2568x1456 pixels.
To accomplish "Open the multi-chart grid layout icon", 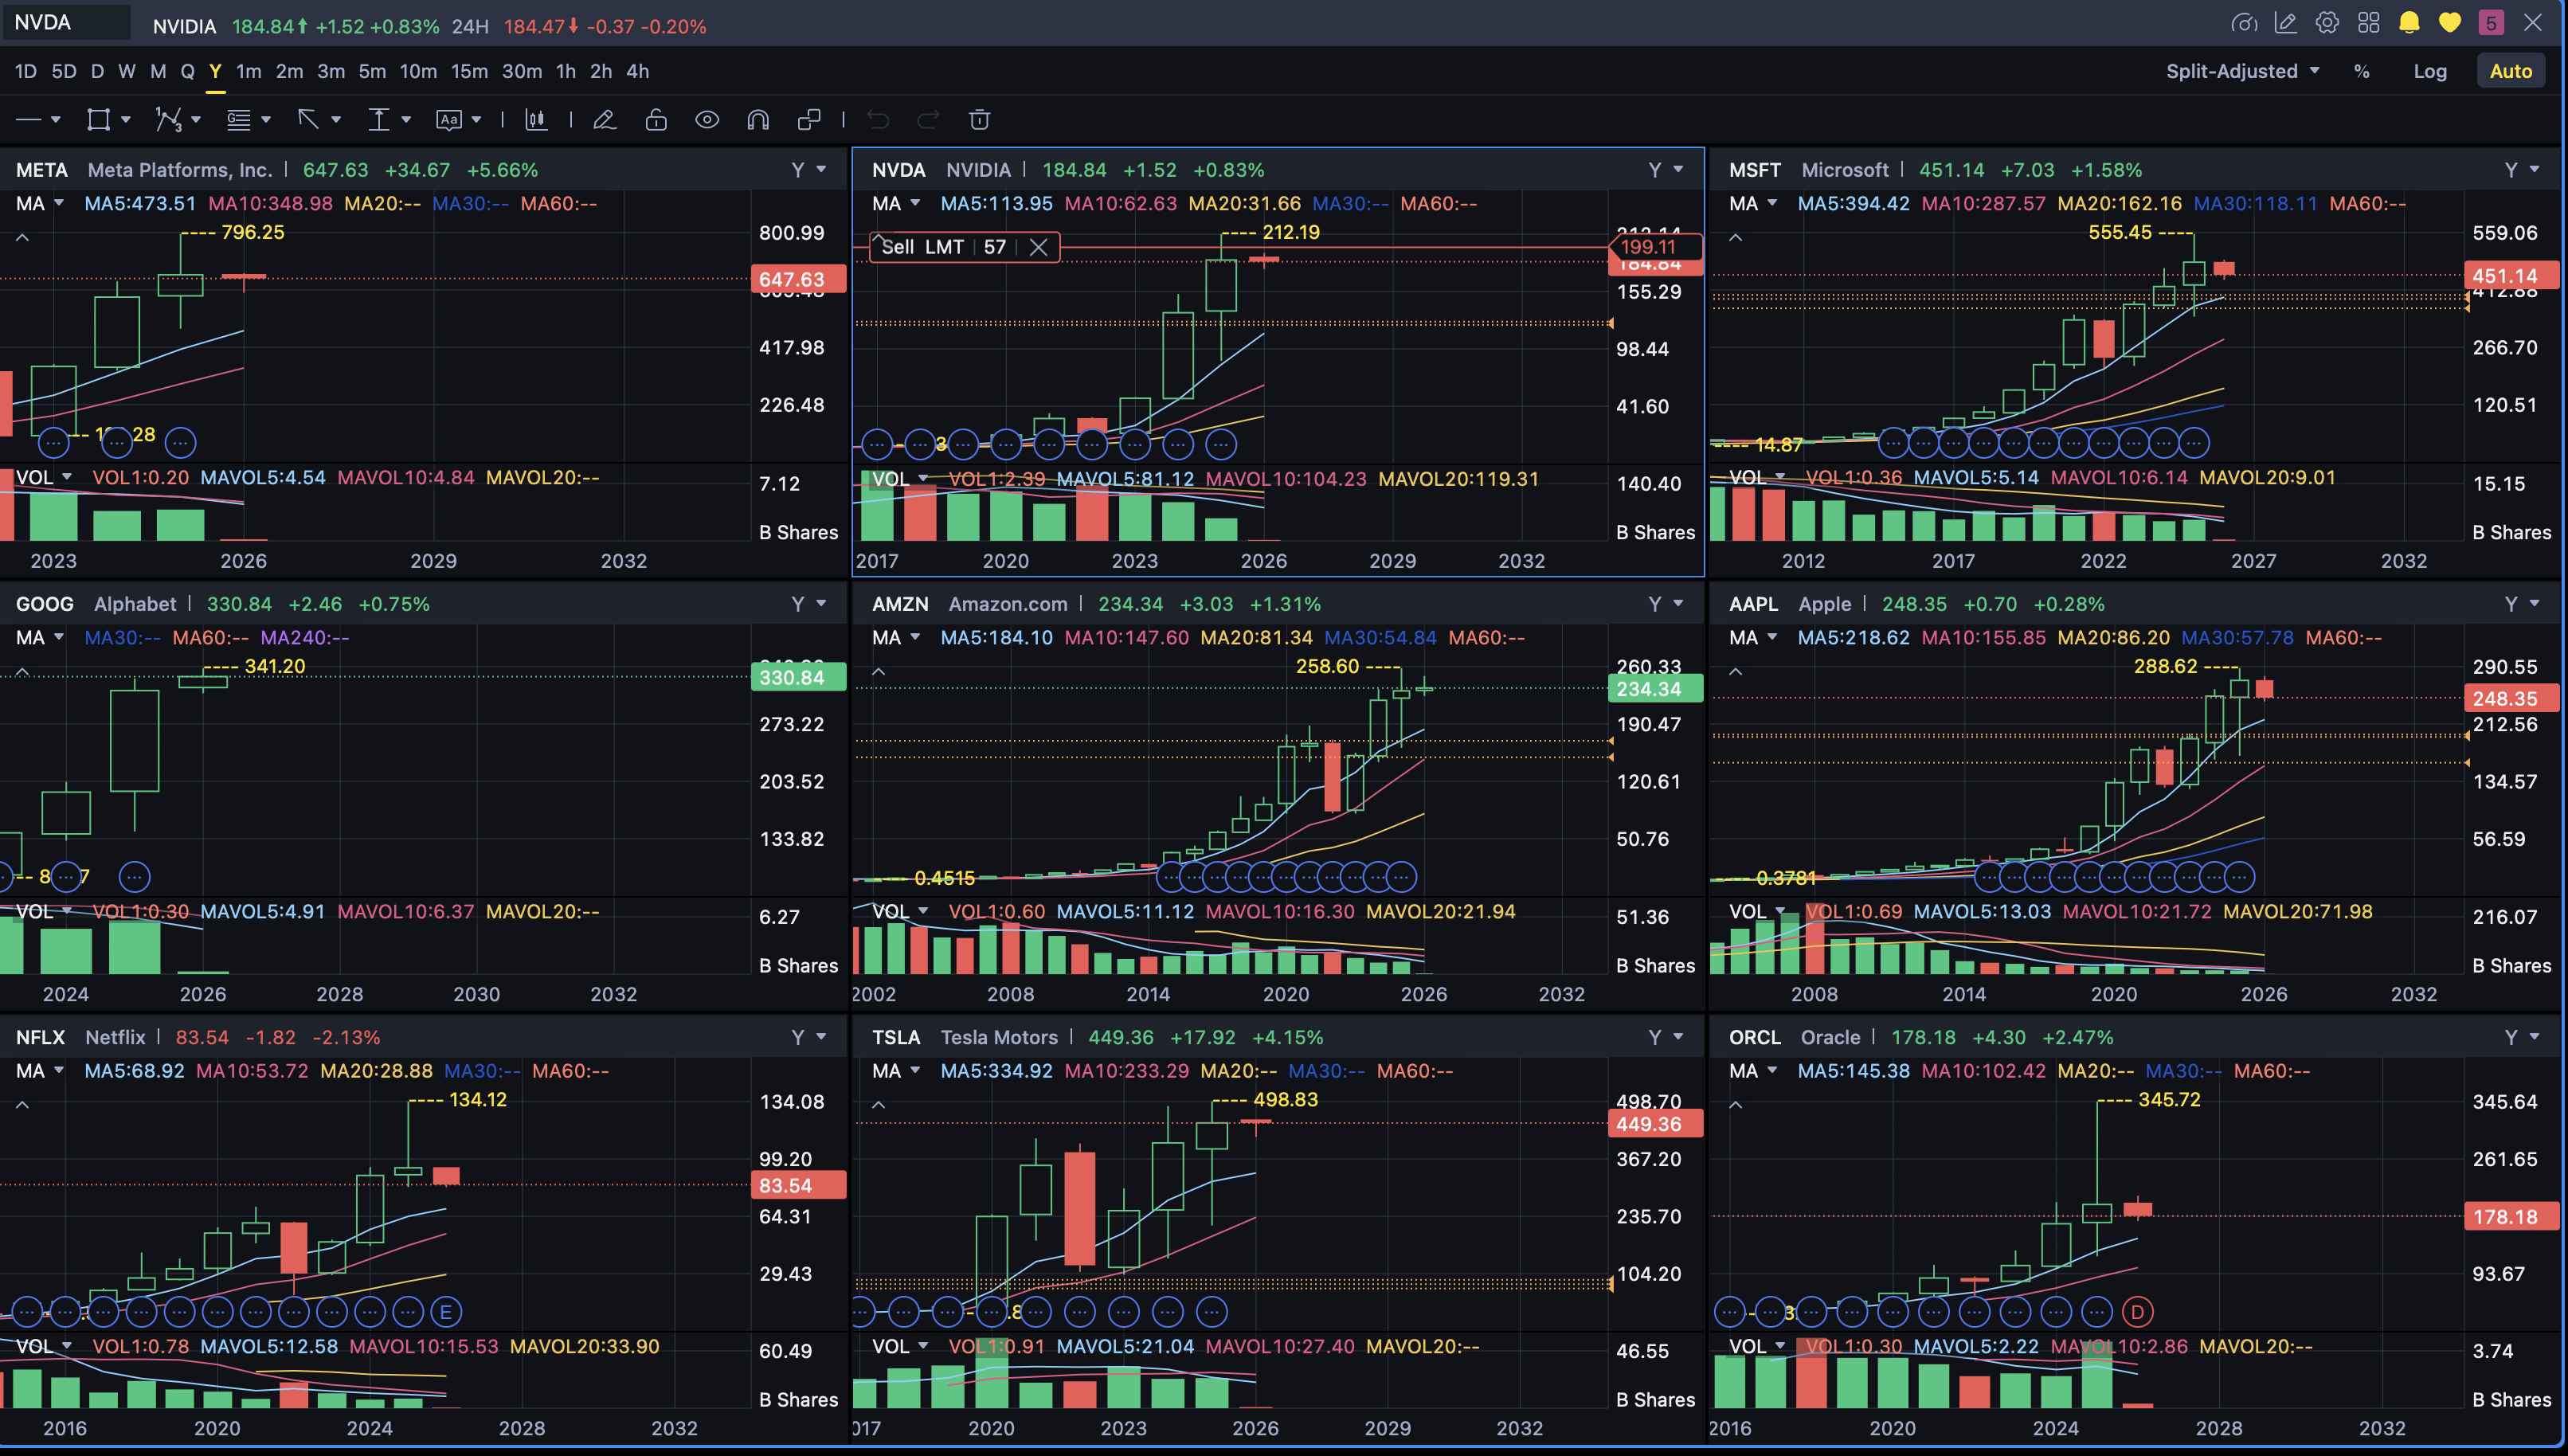I will pos(2368,22).
